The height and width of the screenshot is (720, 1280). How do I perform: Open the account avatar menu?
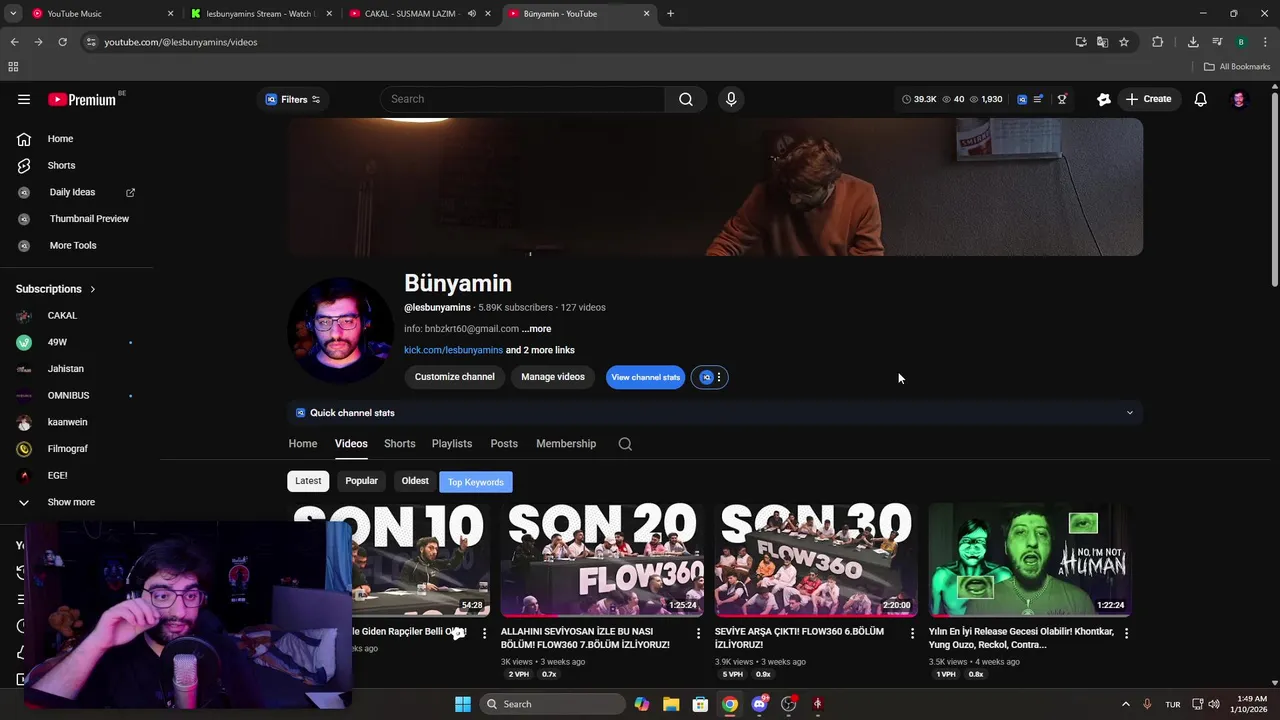(x=1239, y=99)
